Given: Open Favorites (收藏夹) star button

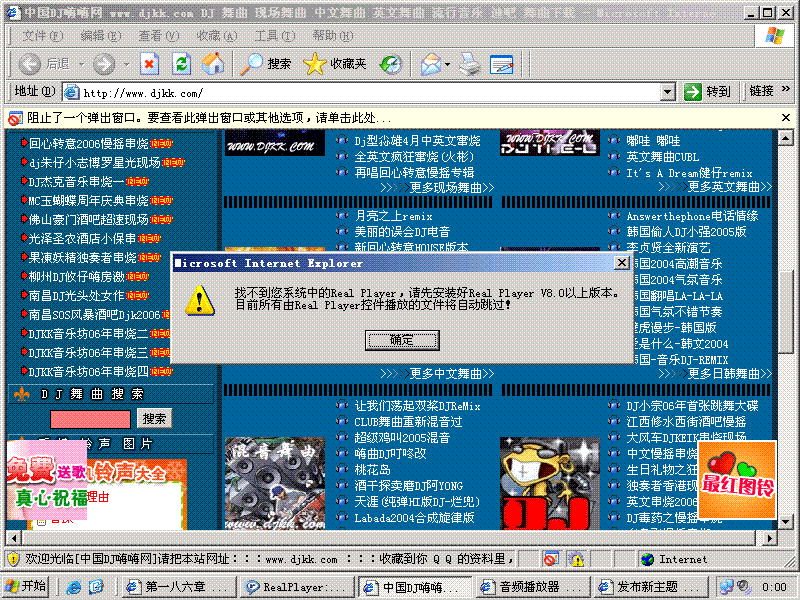Looking at the screenshot, I should [x=335, y=64].
